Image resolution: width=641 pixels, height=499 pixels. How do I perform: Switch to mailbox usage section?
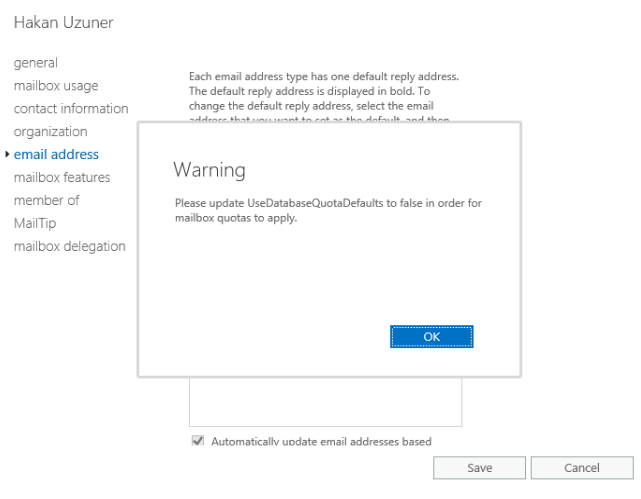56,86
